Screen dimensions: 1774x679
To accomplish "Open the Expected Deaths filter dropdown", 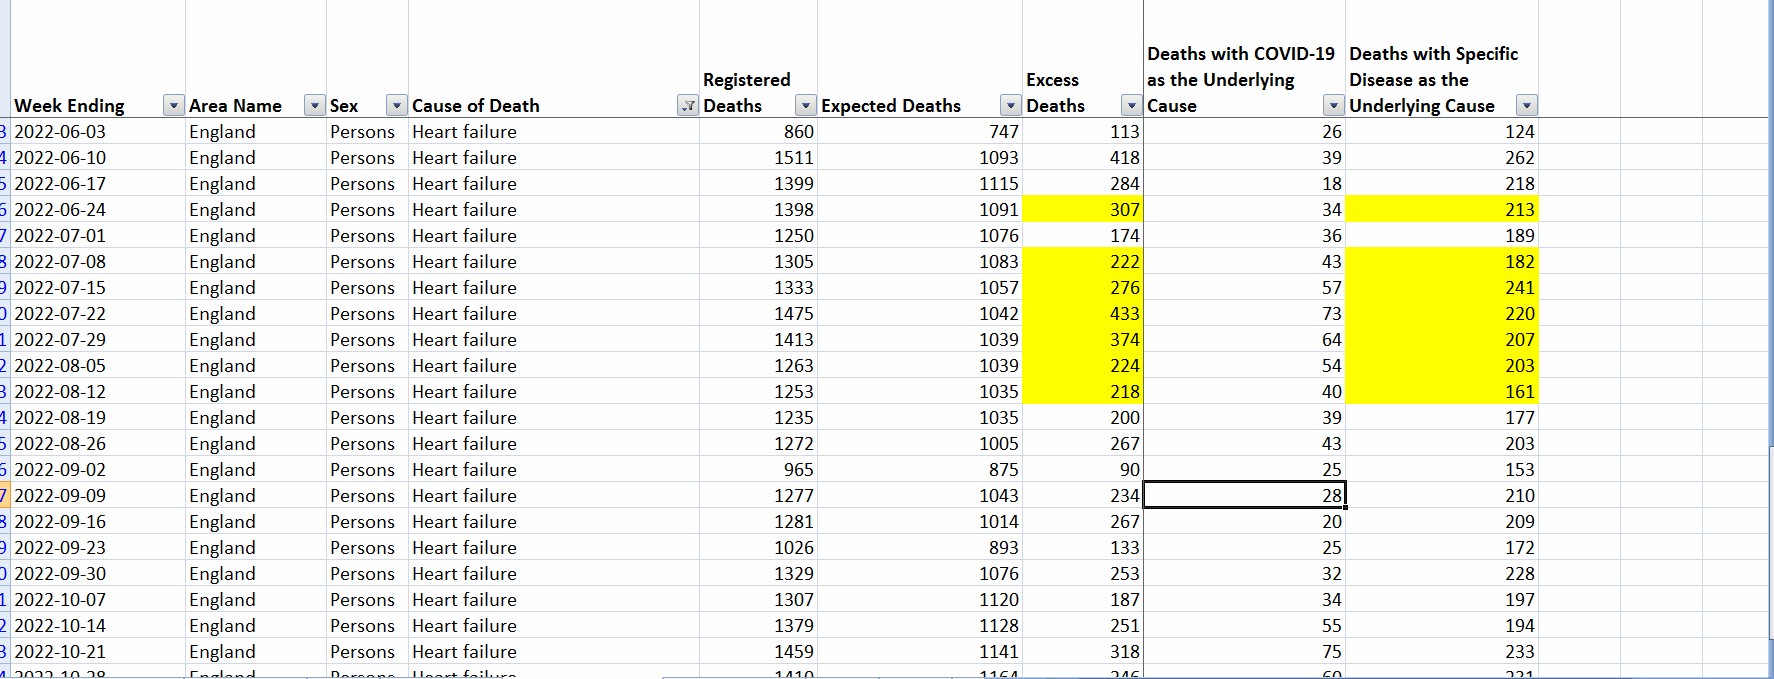I will tap(1011, 105).
